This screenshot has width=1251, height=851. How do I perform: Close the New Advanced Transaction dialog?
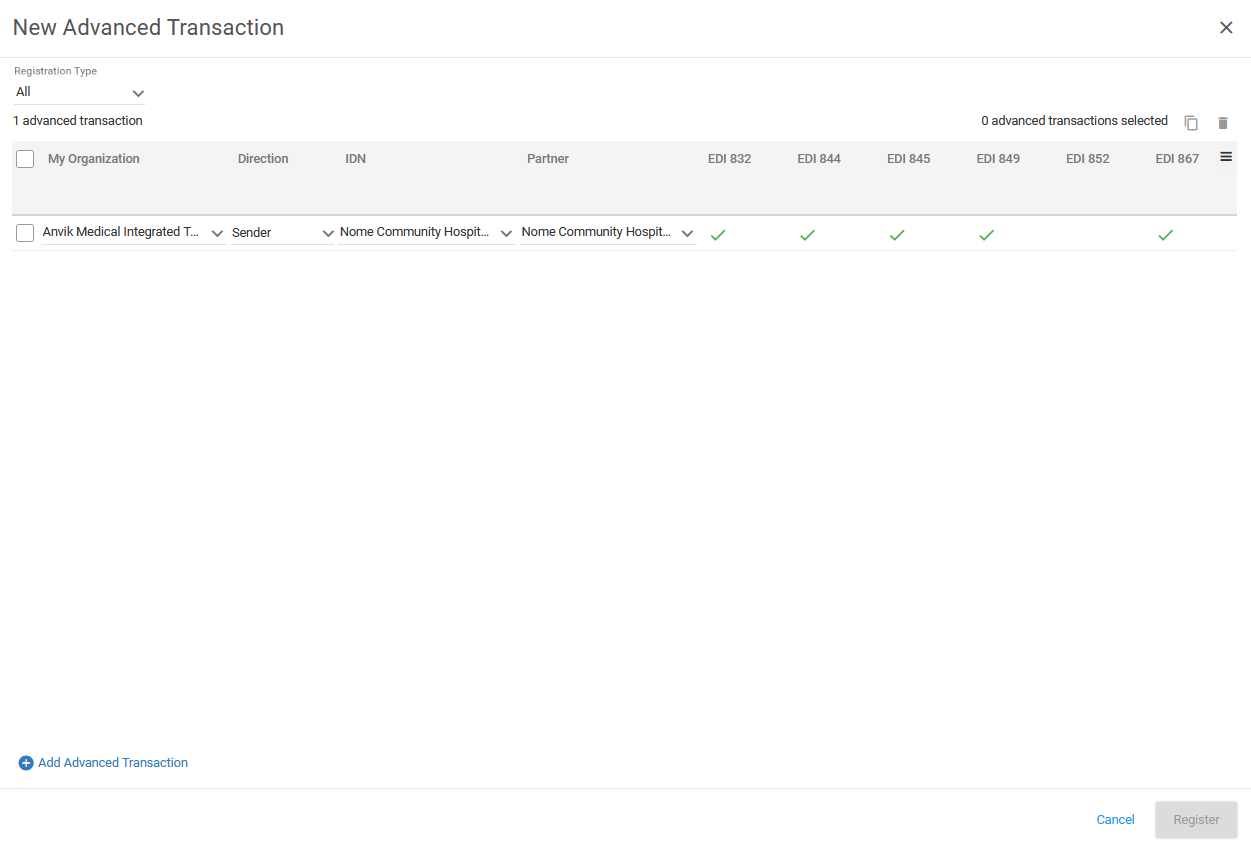tap(1226, 27)
